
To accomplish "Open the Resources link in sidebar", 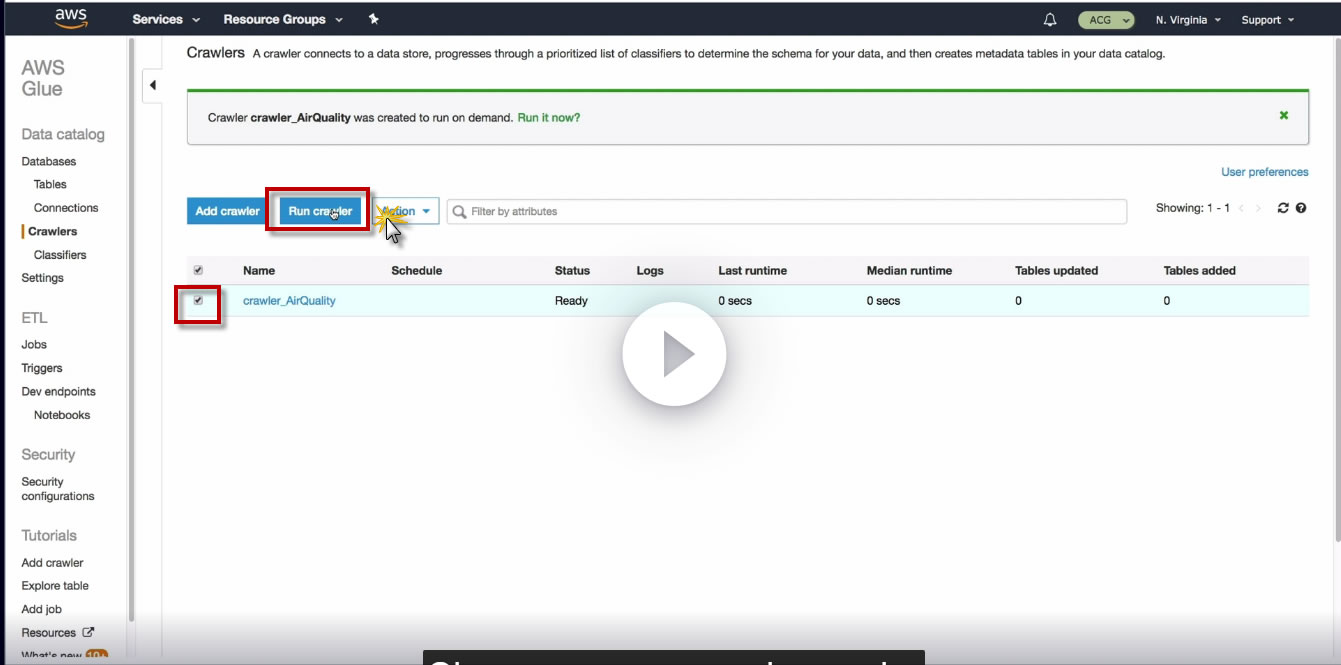I will click(49, 633).
